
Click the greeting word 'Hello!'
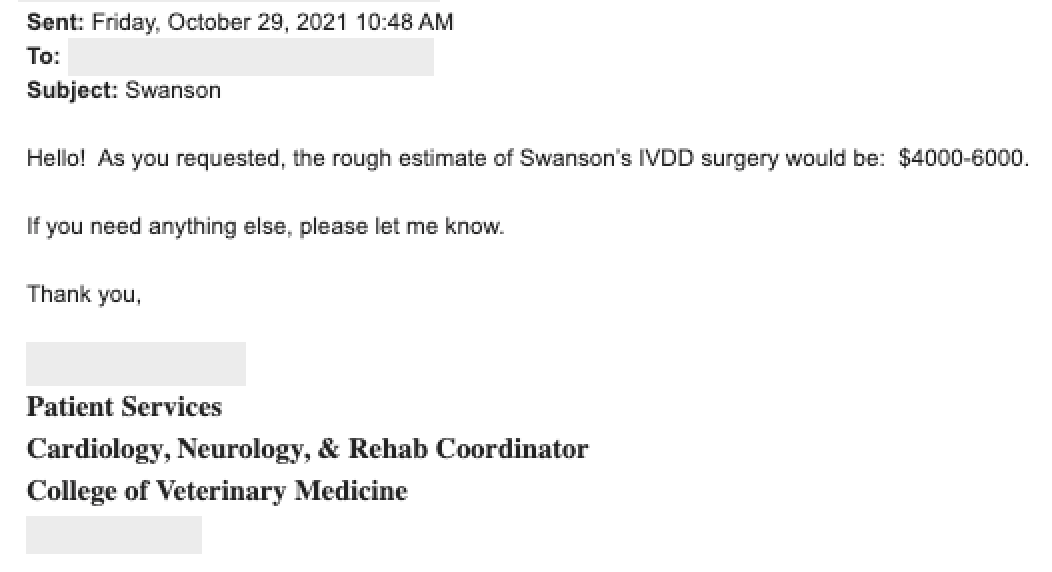56,159
